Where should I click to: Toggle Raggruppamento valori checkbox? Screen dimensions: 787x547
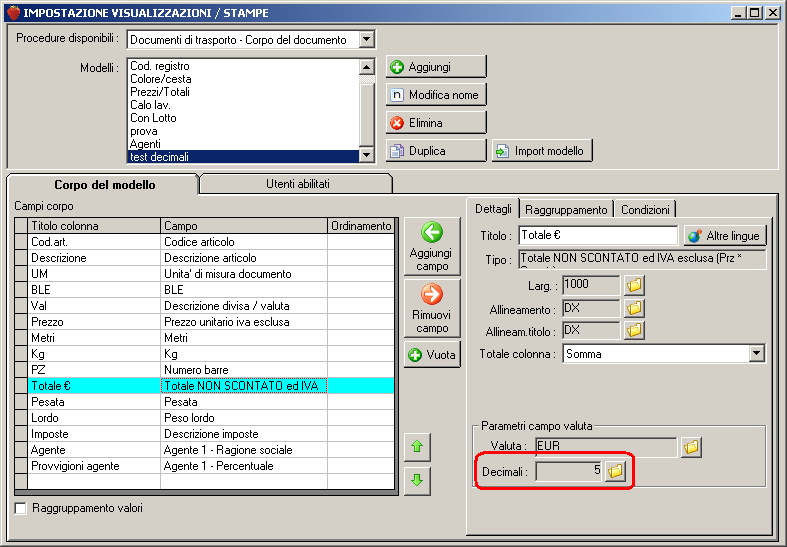(x=21, y=508)
